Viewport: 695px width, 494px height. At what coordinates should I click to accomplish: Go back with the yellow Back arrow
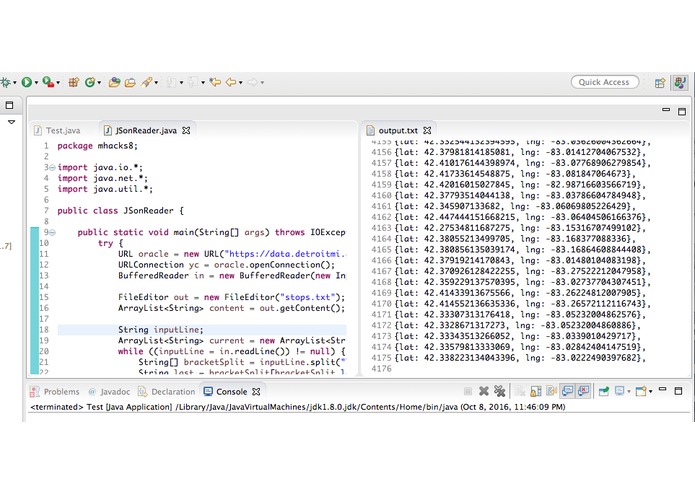pos(231,82)
